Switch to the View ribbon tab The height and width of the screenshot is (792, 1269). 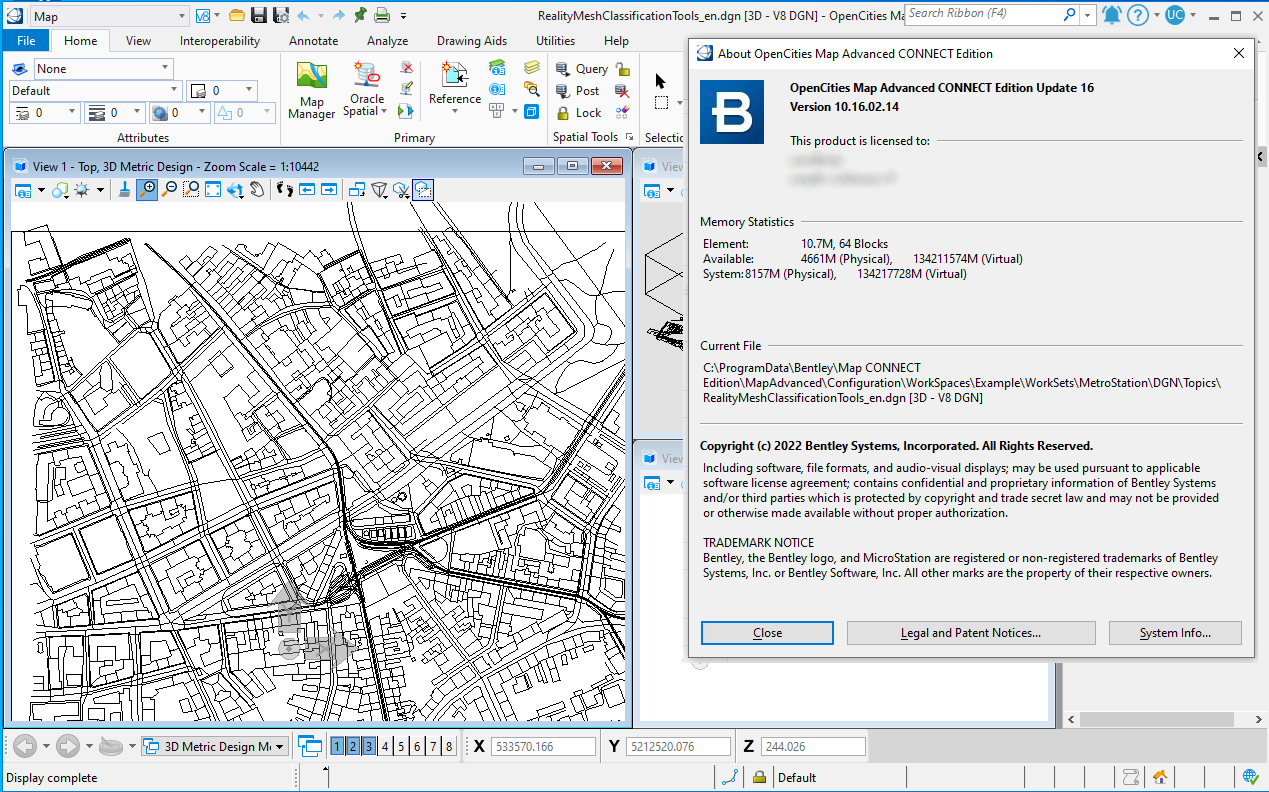point(138,41)
